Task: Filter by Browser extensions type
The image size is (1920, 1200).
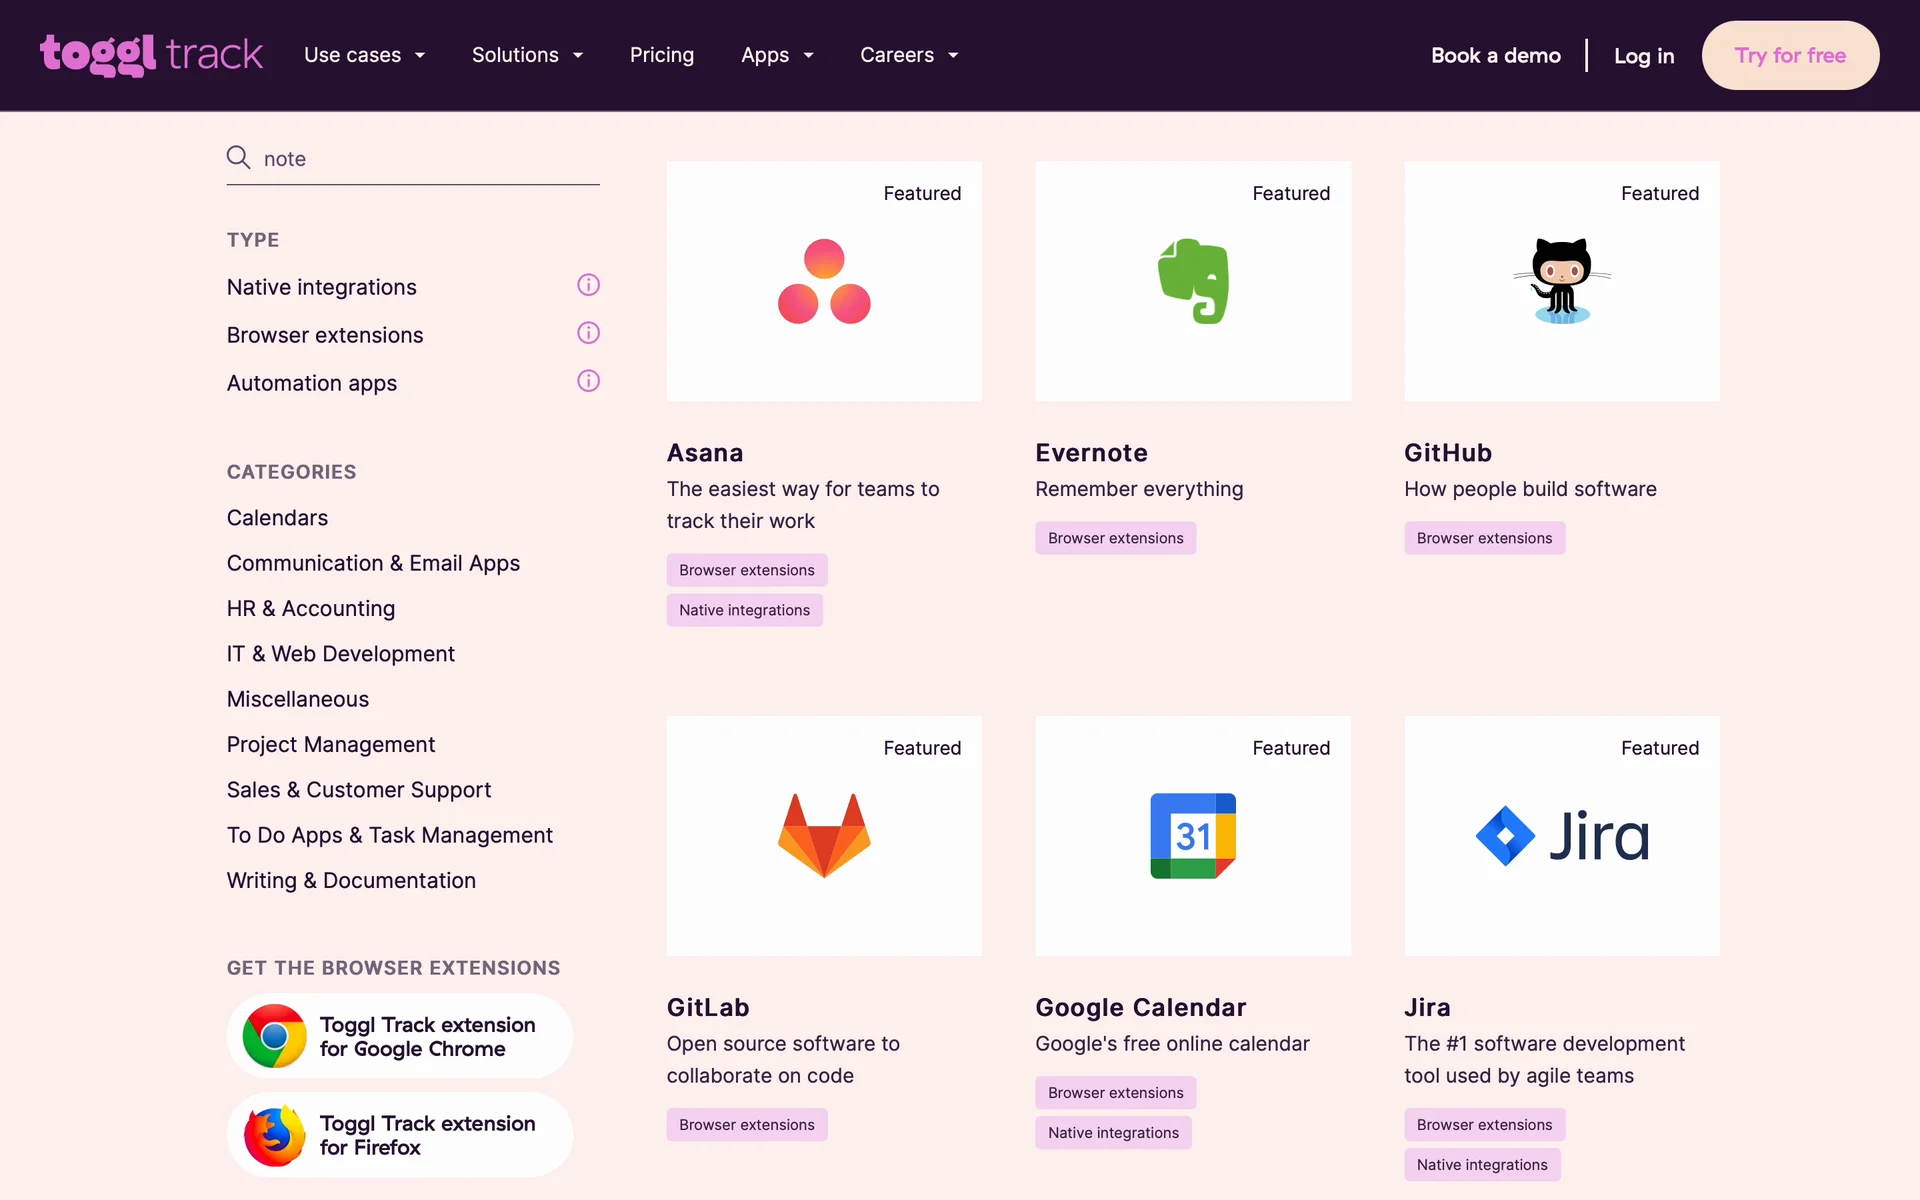Action: 325,335
